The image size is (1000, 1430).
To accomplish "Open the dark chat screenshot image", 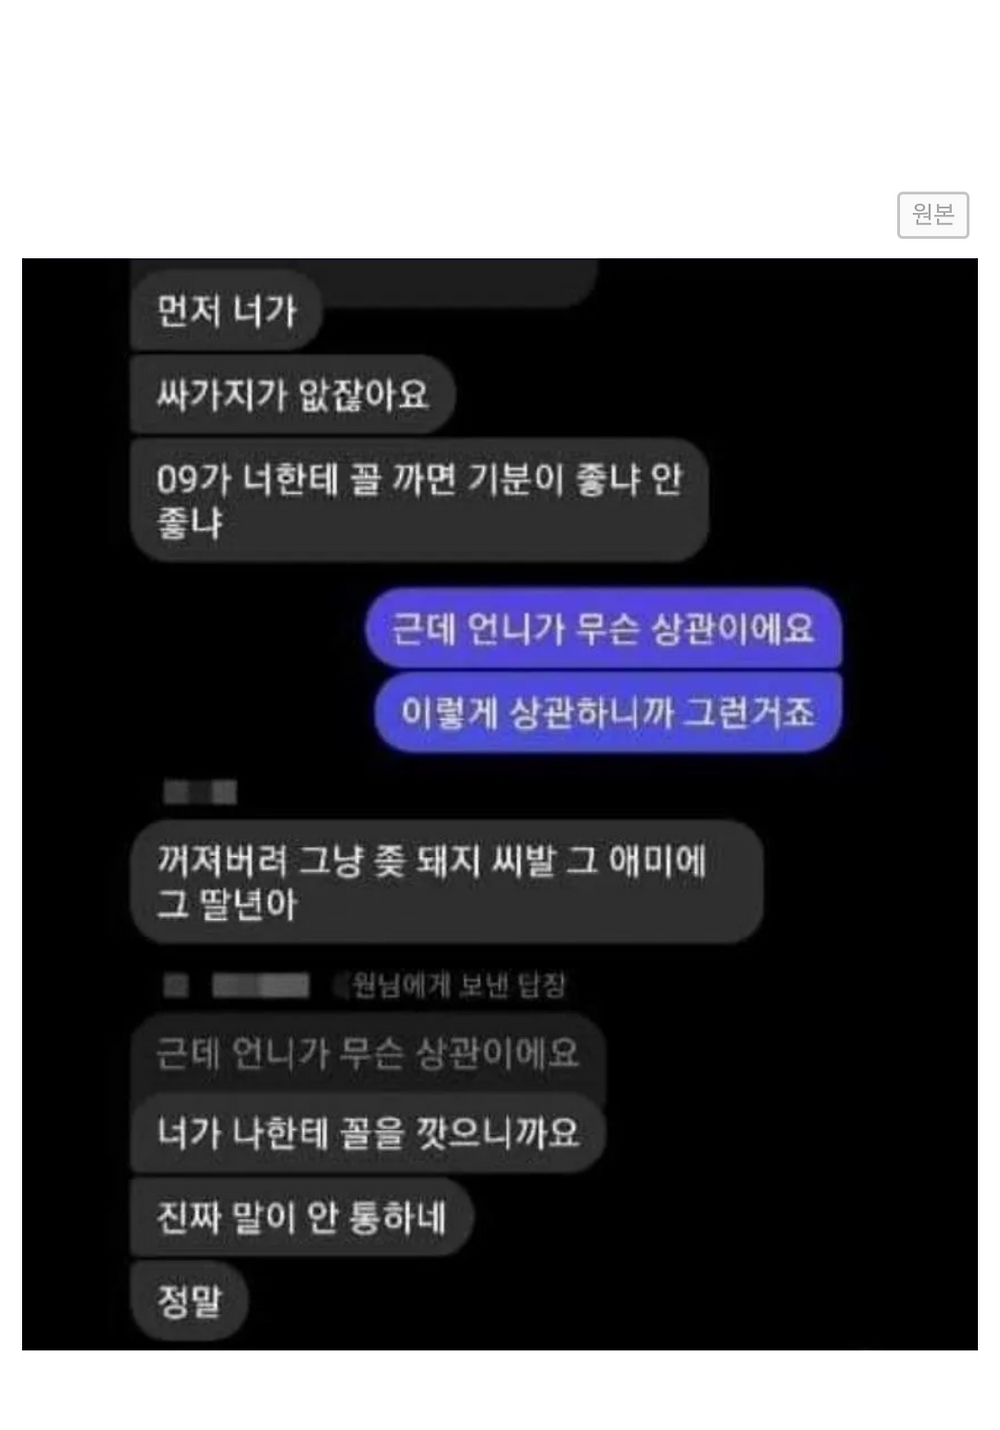I will click(x=500, y=804).
